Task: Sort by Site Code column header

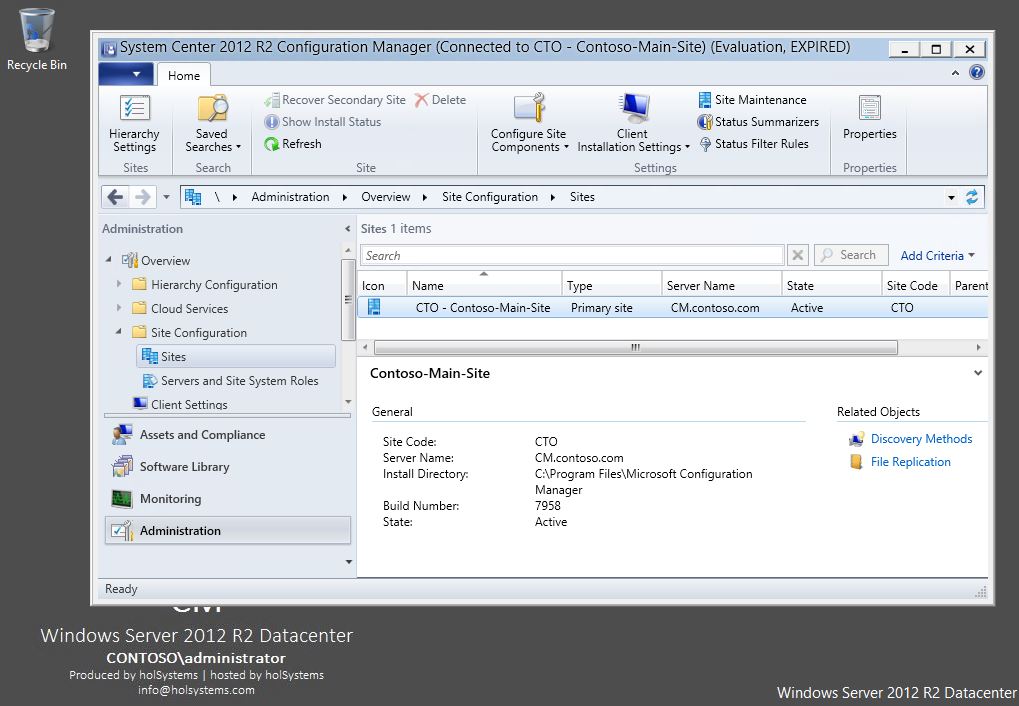Action: tap(916, 285)
